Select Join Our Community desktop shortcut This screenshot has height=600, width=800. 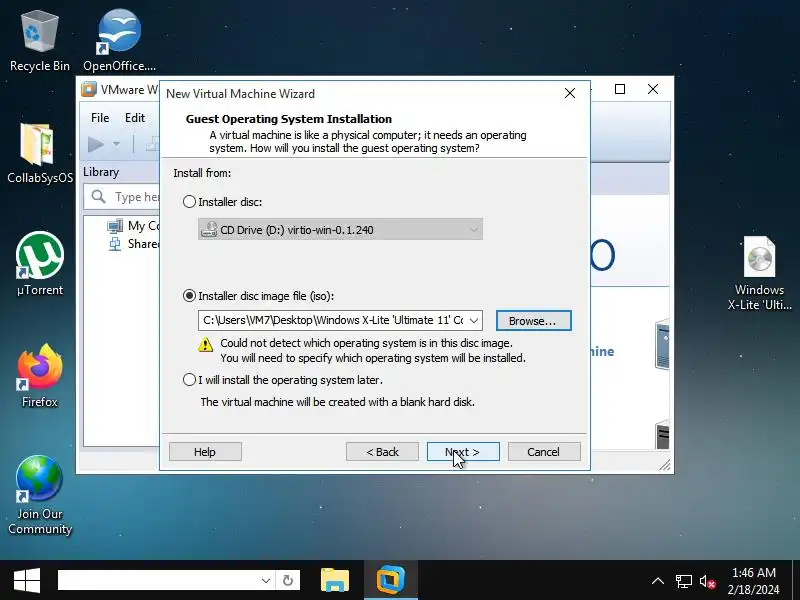click(x=40, y=495)
